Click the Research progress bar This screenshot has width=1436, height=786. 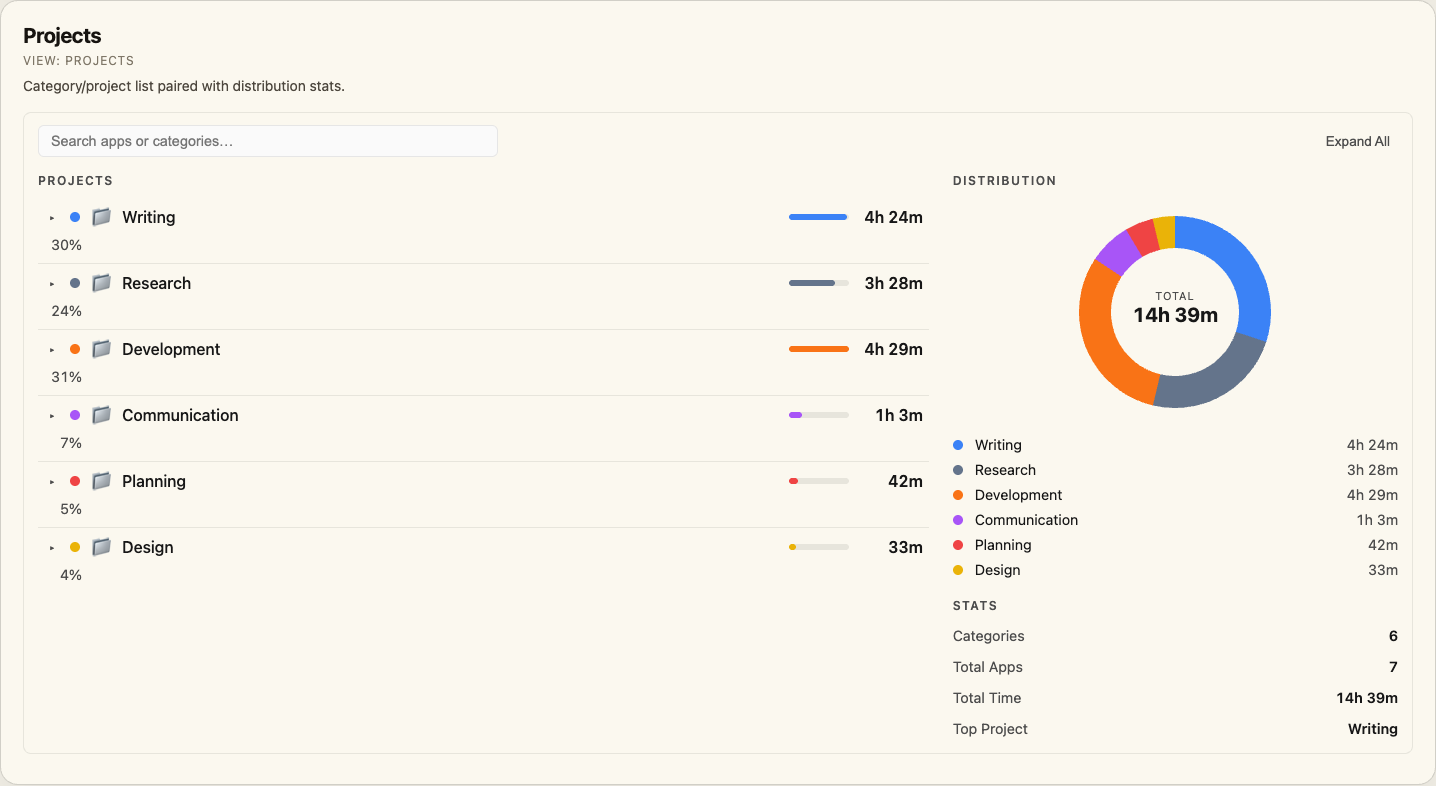(x=819, y=283)
